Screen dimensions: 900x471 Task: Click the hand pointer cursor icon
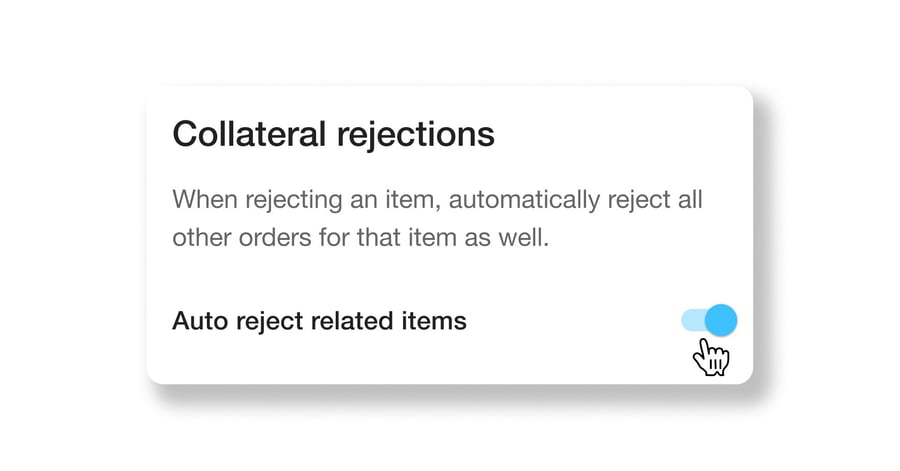tap(712, 357)
